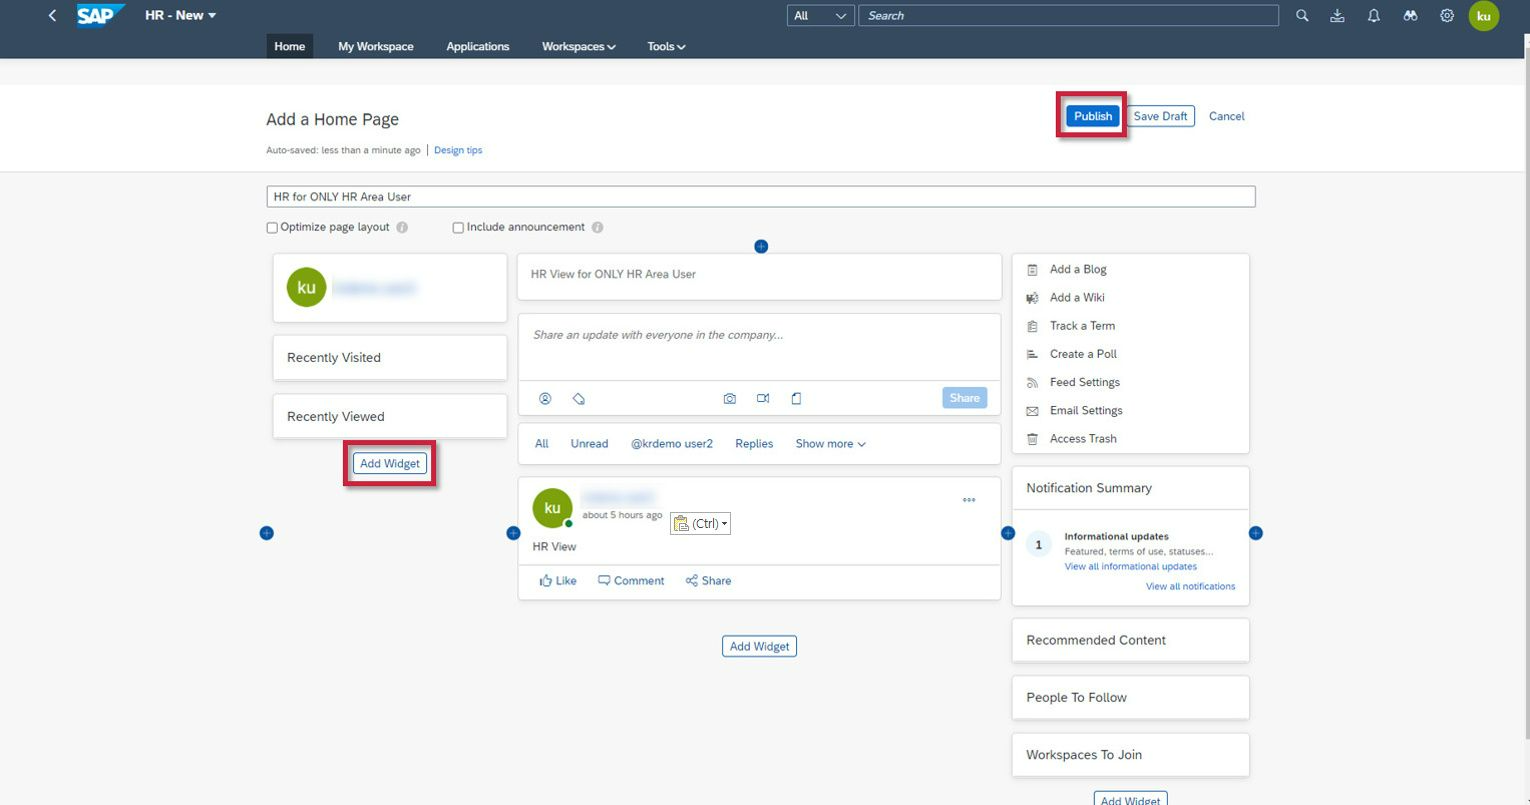Open the HR - New workspace dropdown
The width and height of the screenshot is (1530, 805).
click(180, 15)
